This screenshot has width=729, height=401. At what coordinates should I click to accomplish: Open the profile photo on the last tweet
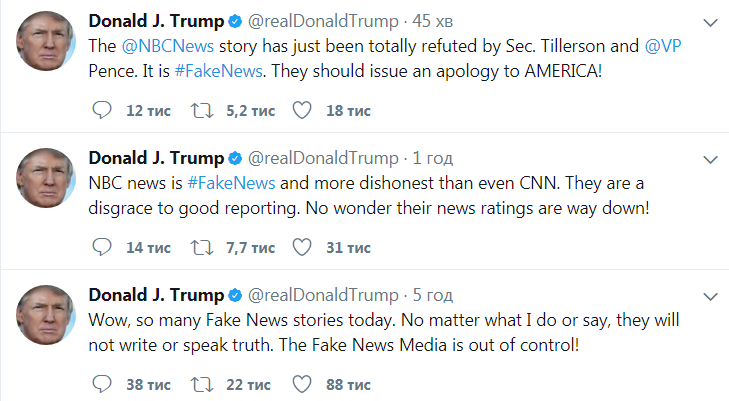47,318
